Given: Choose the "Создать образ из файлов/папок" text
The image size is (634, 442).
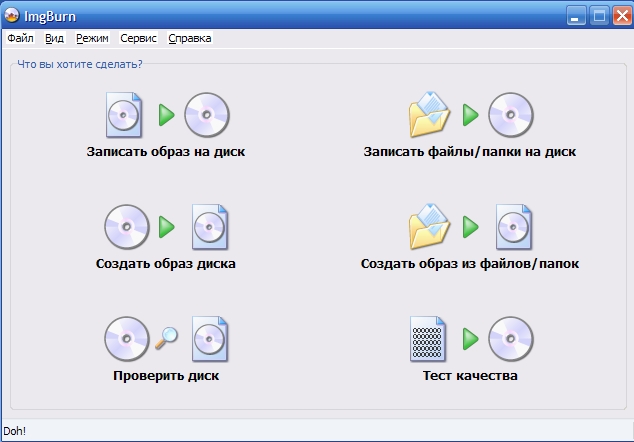Looking at the screenshot, I should point(470,264).
